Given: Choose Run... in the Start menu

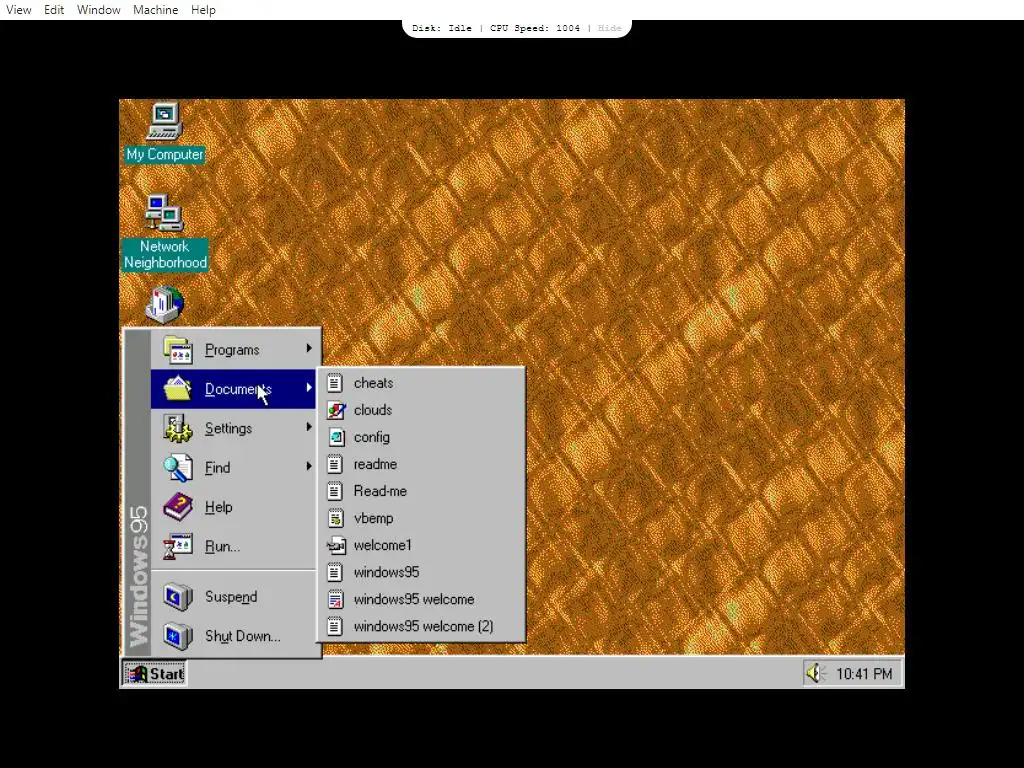Looking at the screenshot, I should pos(233,546).
